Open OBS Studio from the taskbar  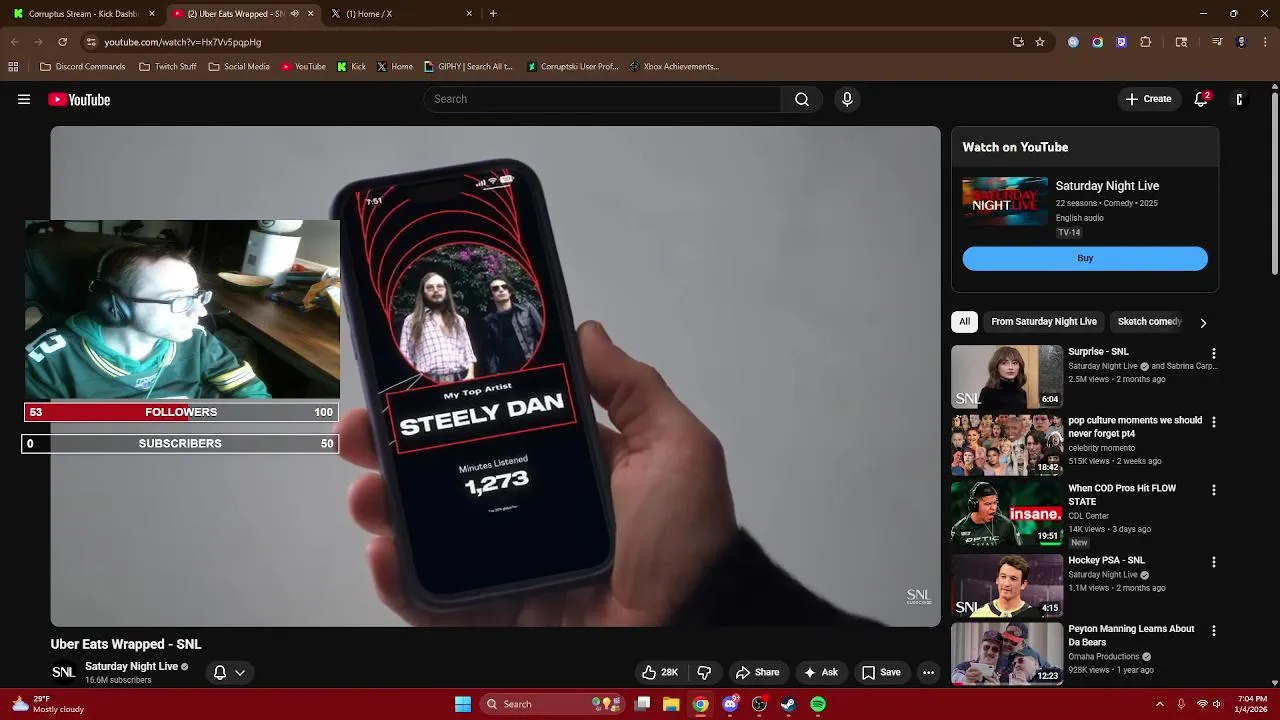(759, 704)
